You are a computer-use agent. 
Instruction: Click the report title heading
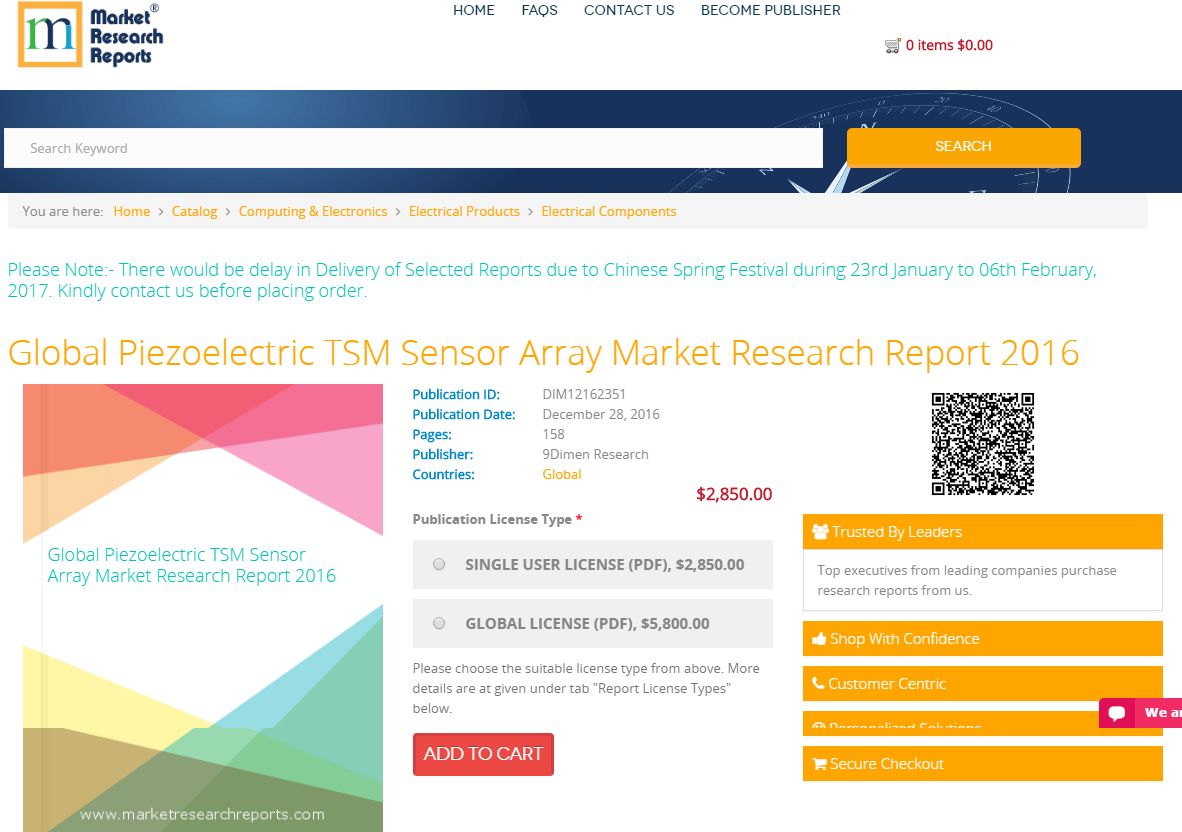pyautogui.click(x=544, y=353)
